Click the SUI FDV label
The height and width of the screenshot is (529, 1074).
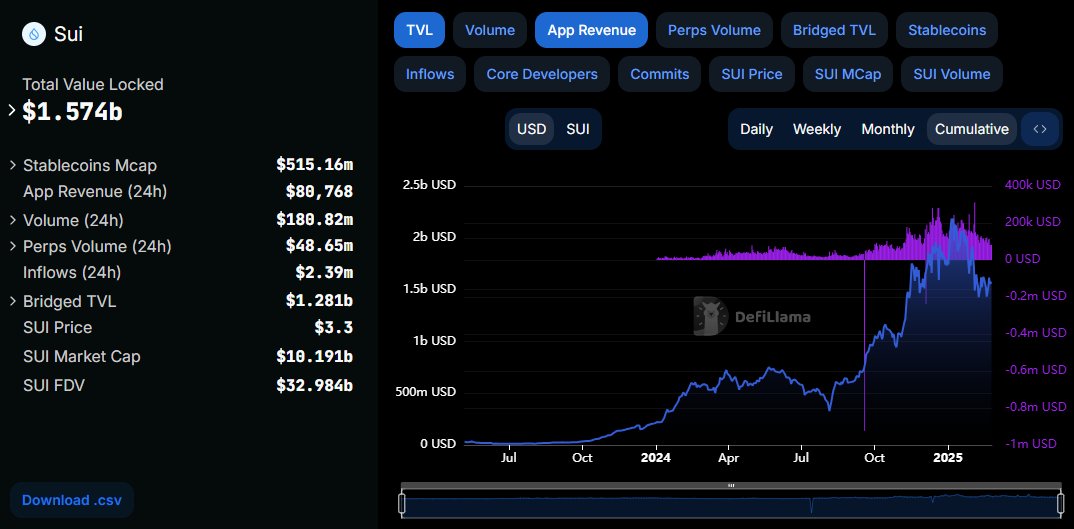(x=53, y=385)
